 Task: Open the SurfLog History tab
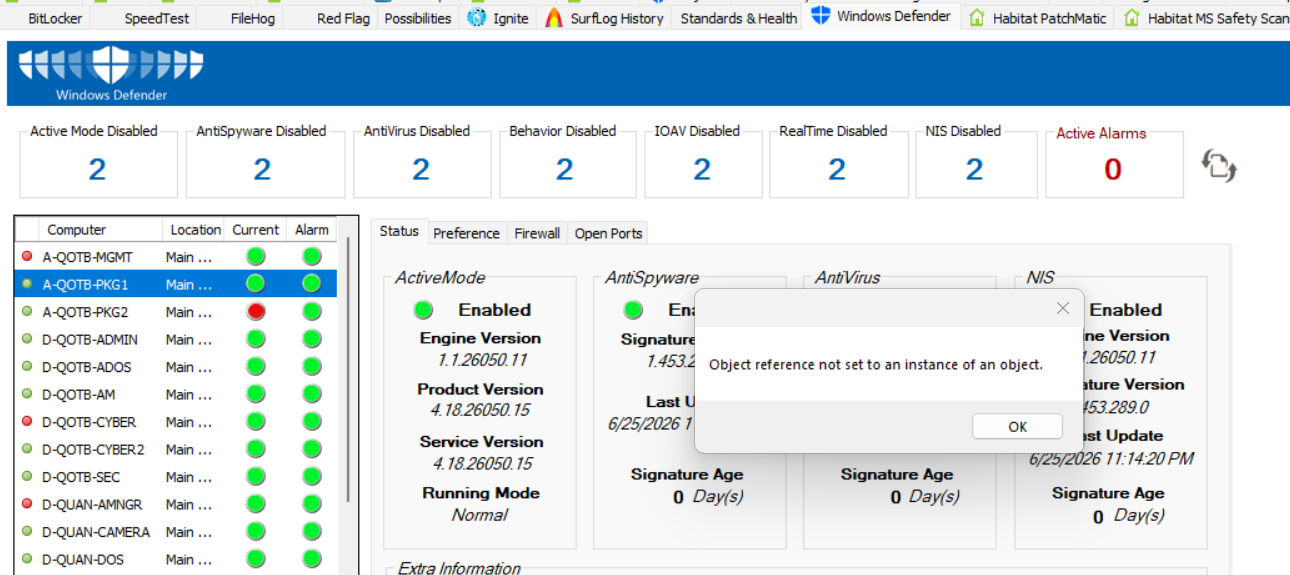[x=604, y=18]
